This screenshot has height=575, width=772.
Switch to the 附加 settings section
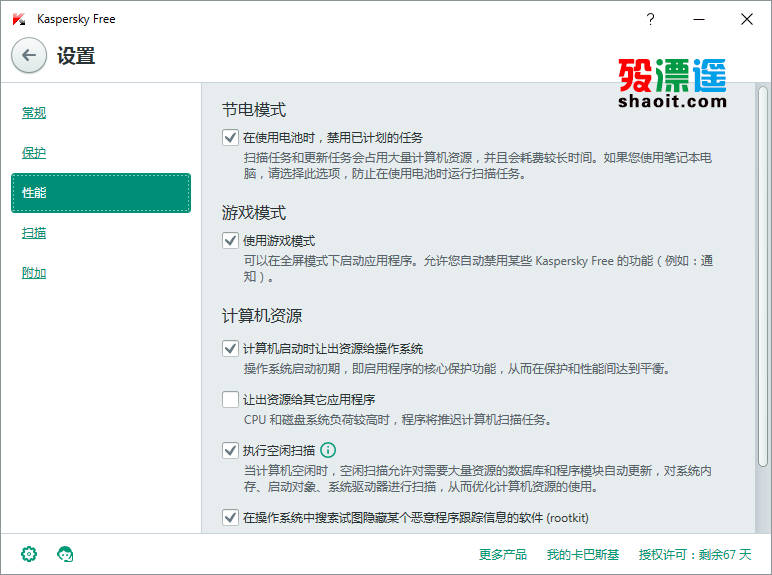click(34, 273)
